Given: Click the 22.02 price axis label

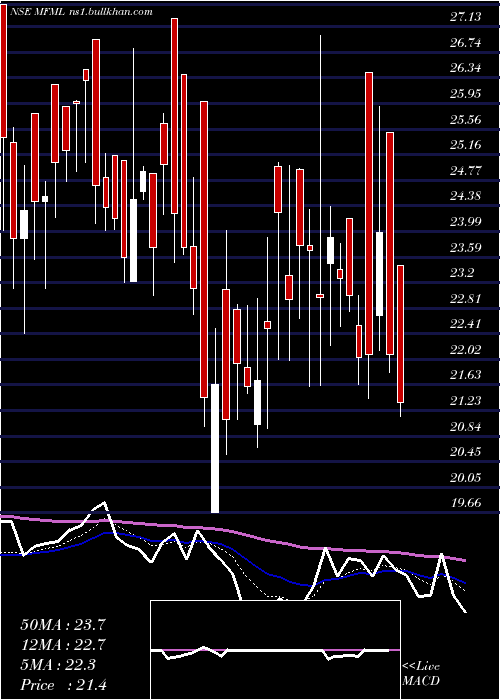Looking at the screenshot, I should 465,350.
